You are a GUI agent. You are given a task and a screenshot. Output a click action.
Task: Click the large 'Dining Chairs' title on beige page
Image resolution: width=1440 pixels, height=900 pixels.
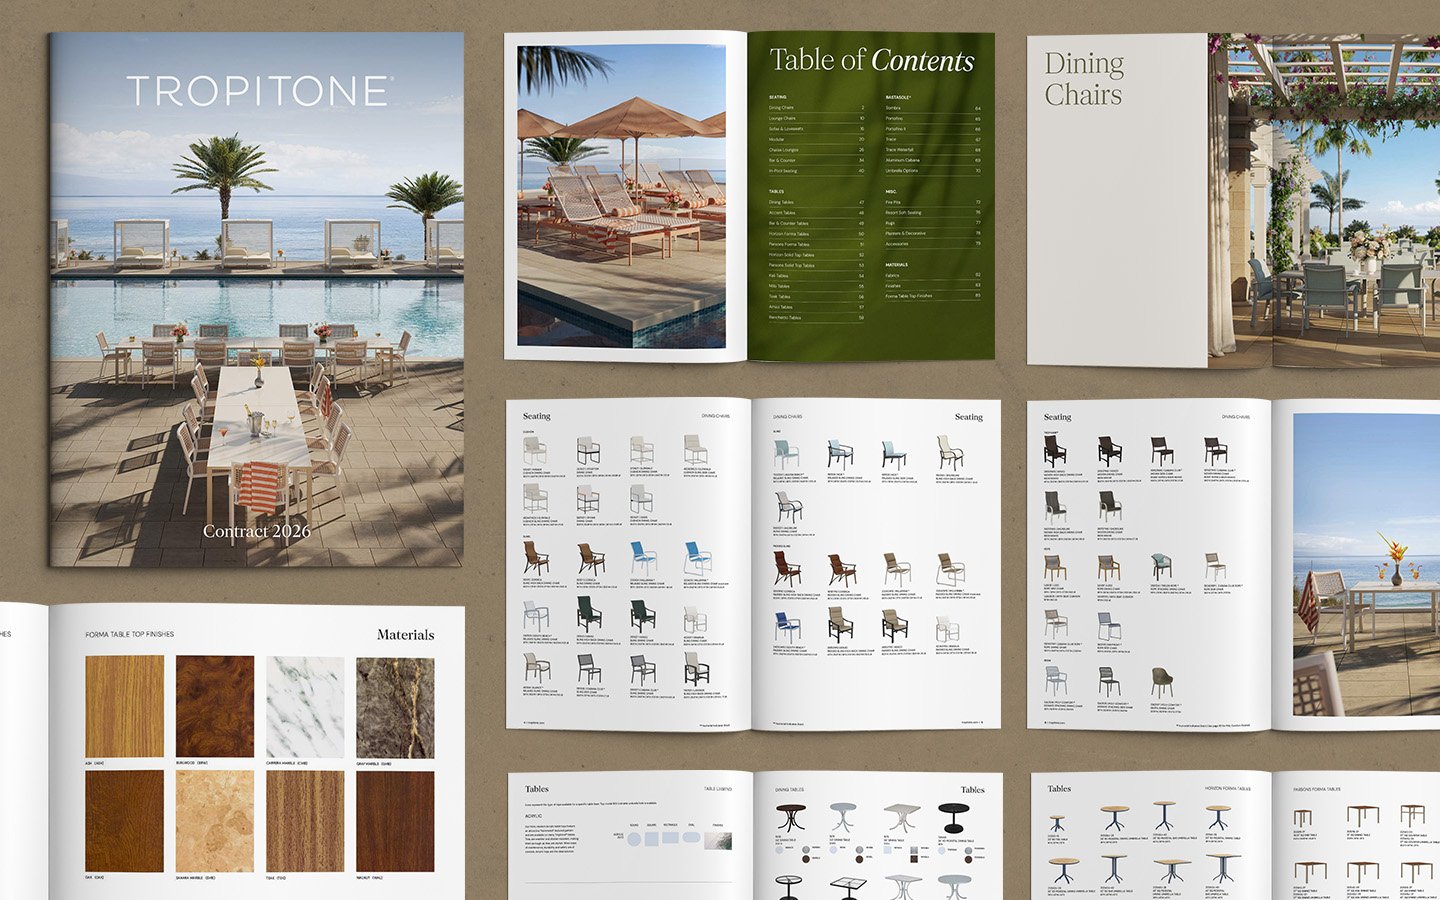pos(1084,79)
